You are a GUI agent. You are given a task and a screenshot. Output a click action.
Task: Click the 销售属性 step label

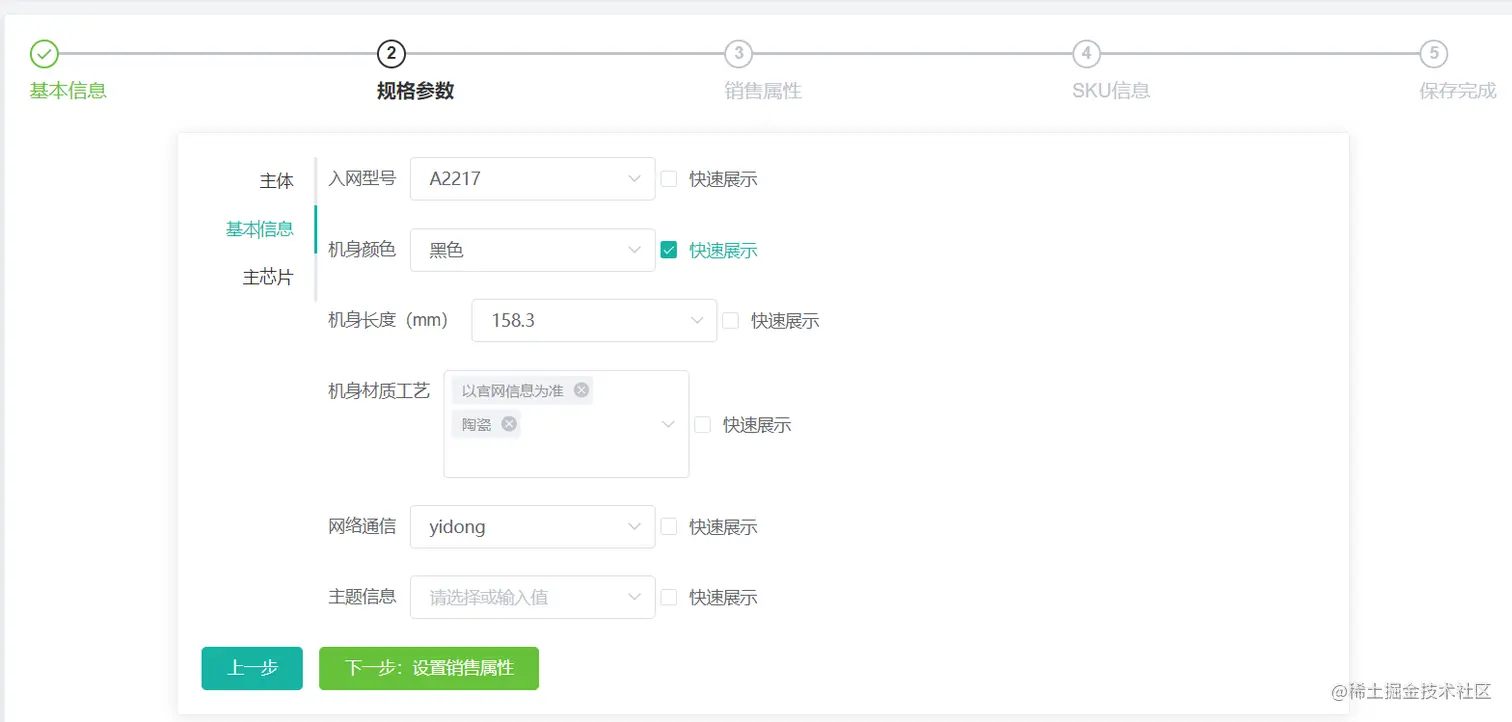pos(763,91)
